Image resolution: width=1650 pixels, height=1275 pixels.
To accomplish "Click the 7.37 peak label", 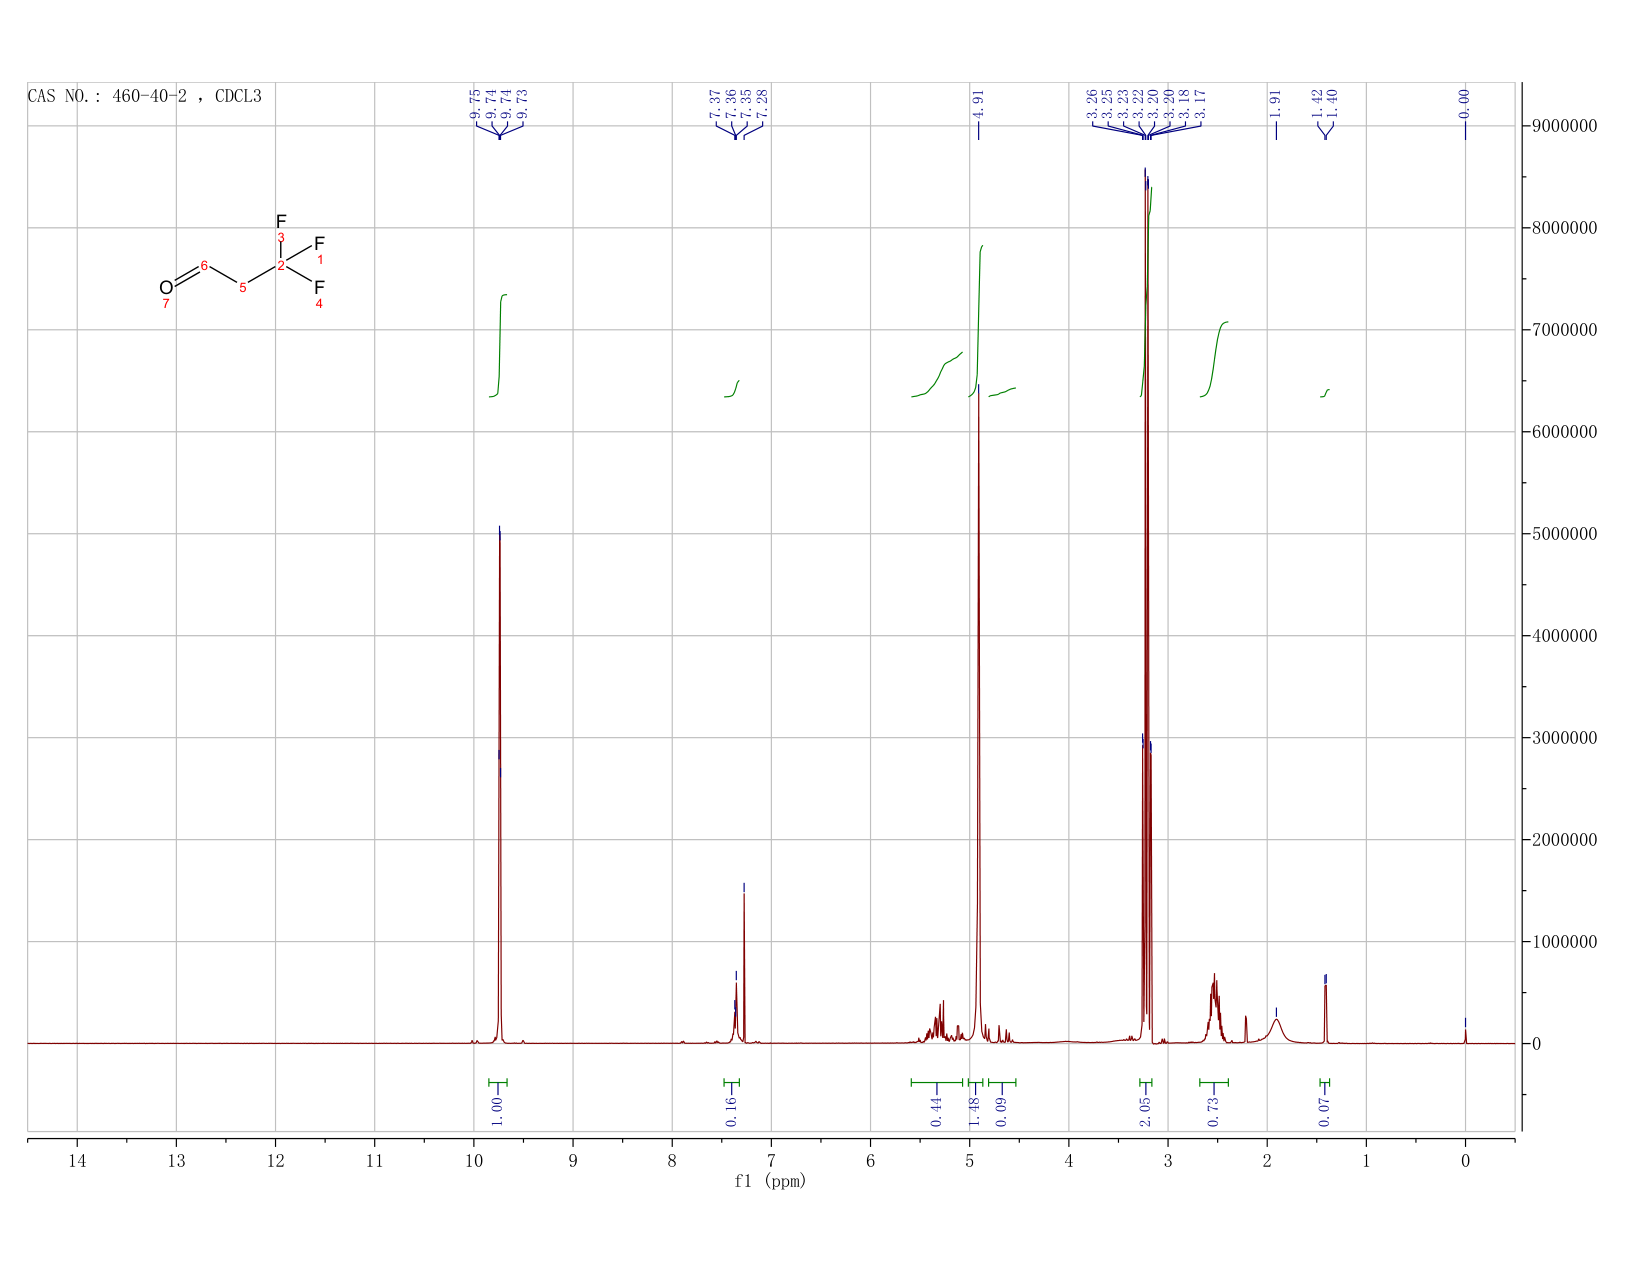I will click(715, 104).
